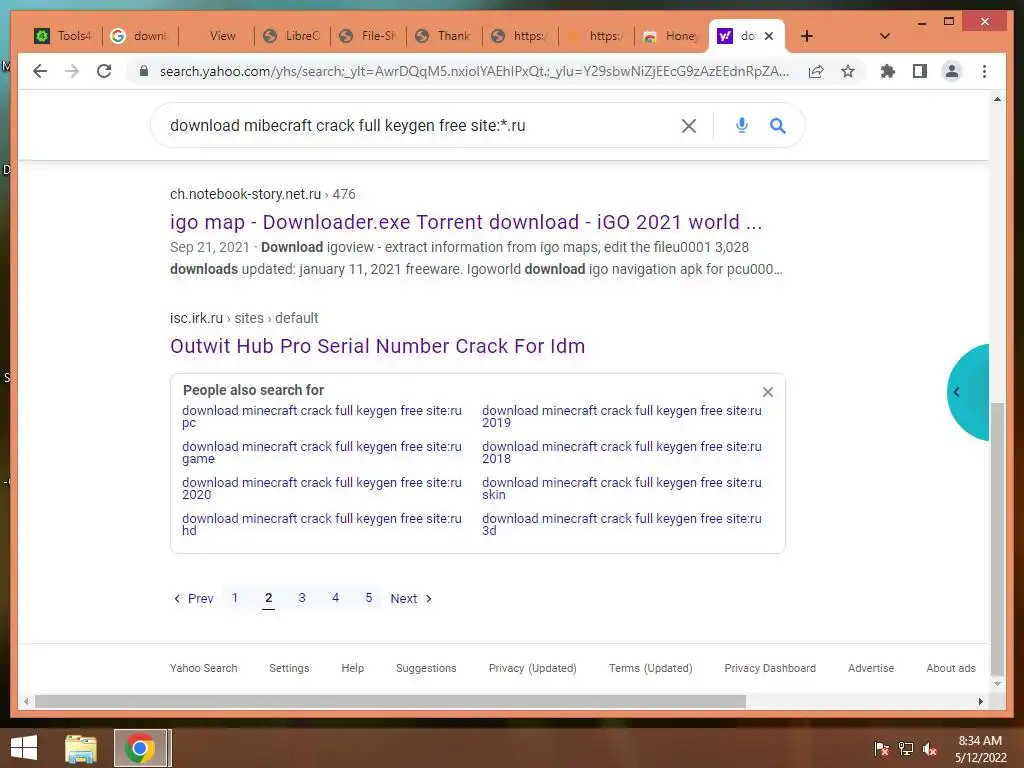Viewport: 1024px width, 768px height.
Task: Go to results page 1
Action: coord(235,598)
